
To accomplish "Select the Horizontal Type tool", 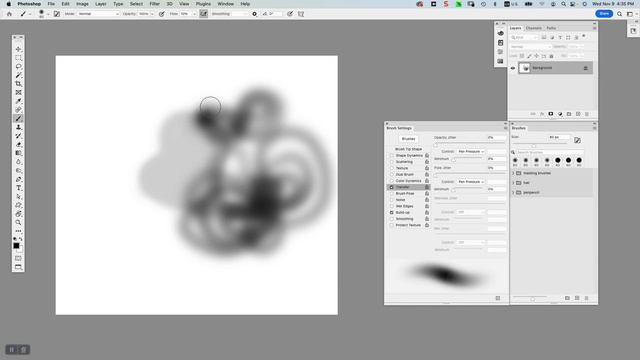I will coord(18,188).
